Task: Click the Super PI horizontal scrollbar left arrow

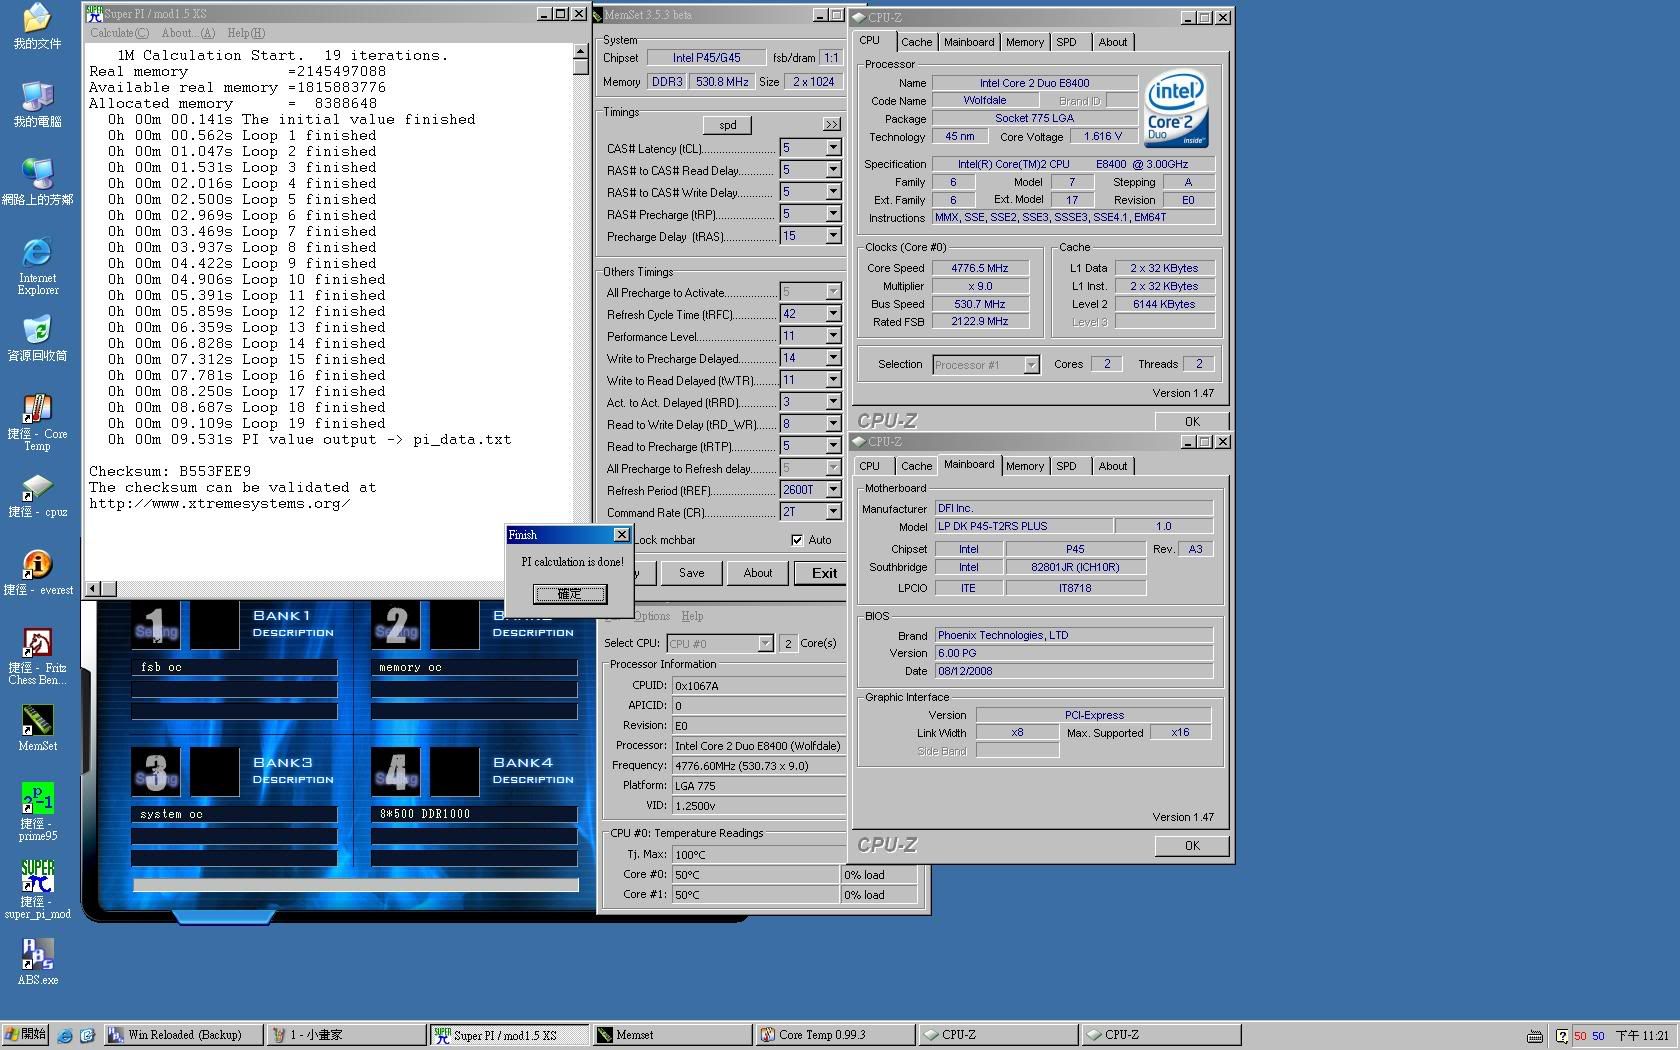Action: [x=92, y=589]
